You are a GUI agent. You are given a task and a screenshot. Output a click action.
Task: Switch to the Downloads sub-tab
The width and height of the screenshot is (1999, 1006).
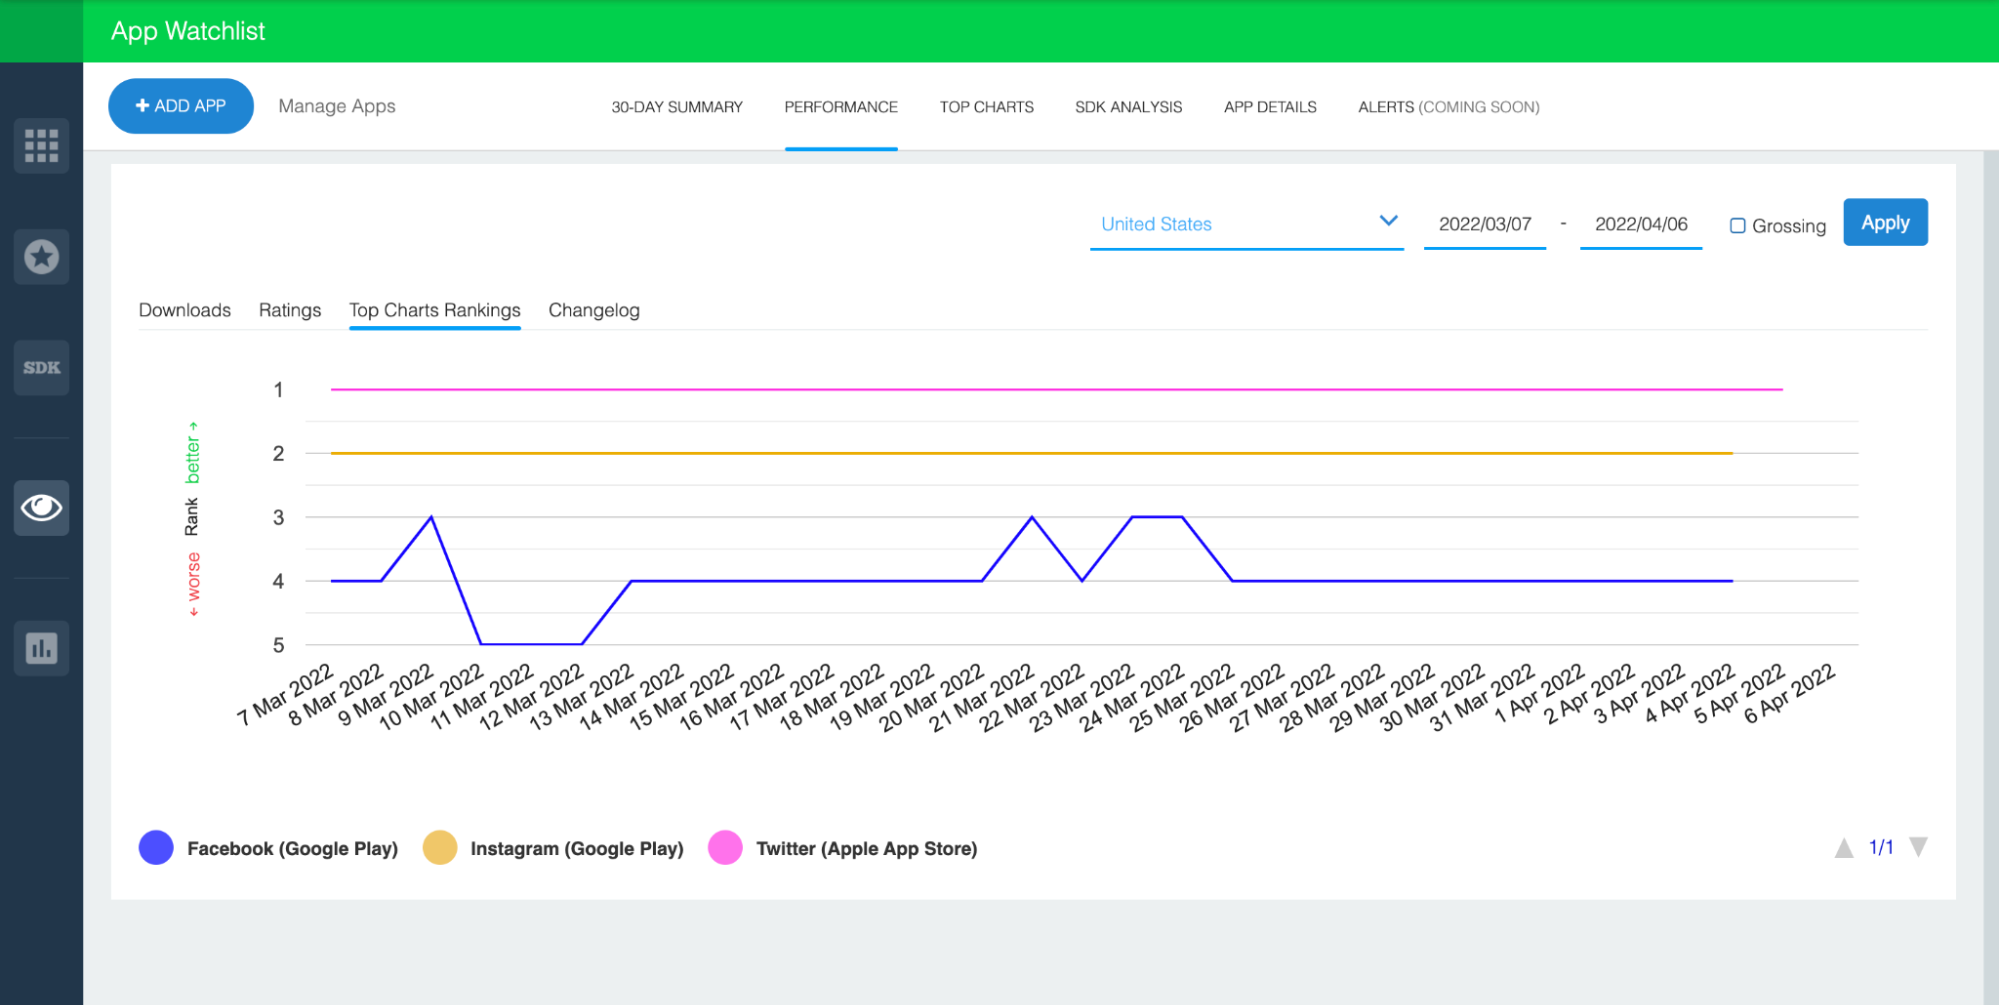click(x=185, y=310)
